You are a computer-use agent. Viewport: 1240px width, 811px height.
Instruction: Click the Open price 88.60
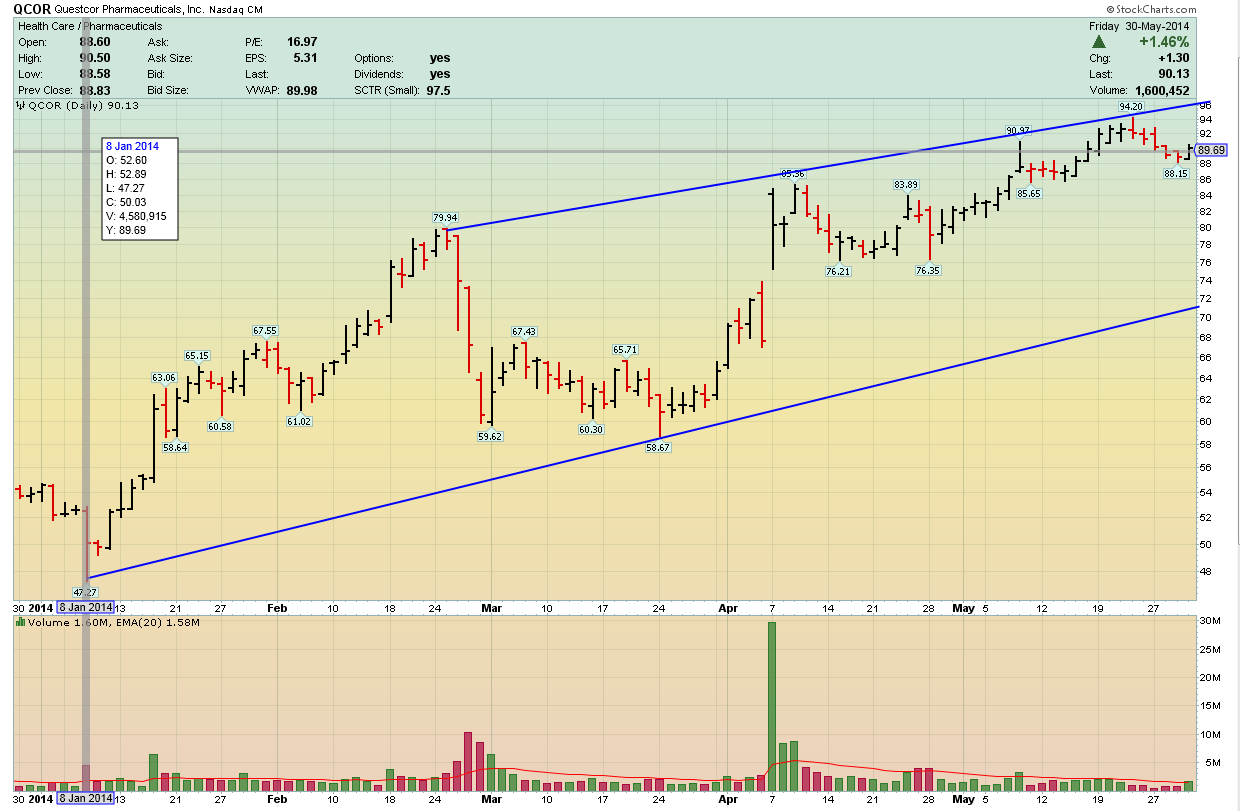click(x=94, y=42)
